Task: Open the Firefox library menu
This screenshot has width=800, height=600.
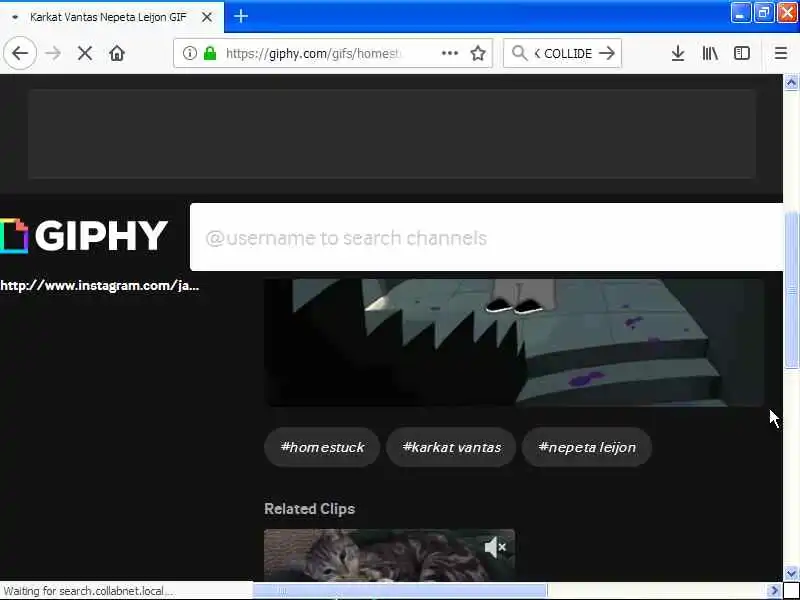Action: (710, 53)
